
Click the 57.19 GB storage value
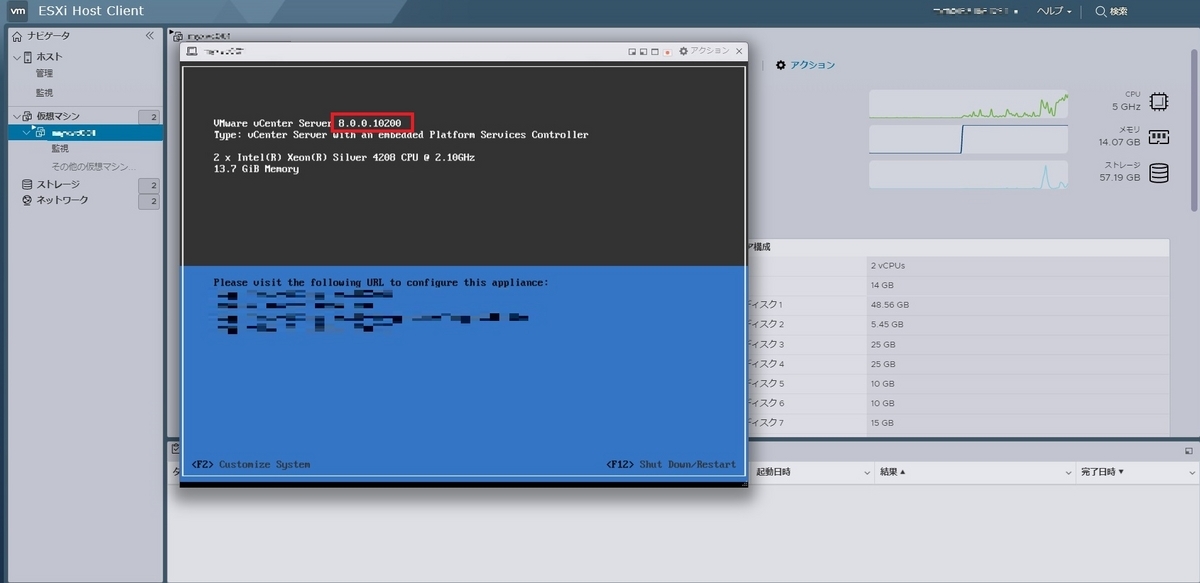tap(1119, 177)
